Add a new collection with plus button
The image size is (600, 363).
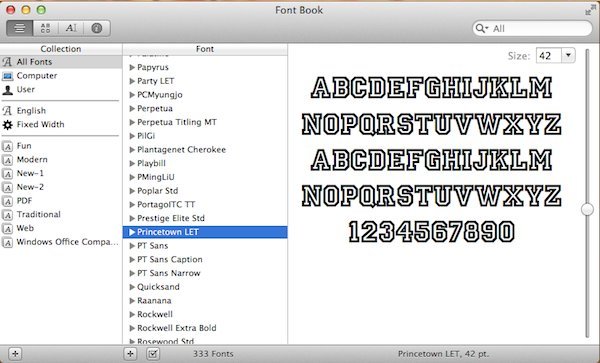[x=15, y=354]
